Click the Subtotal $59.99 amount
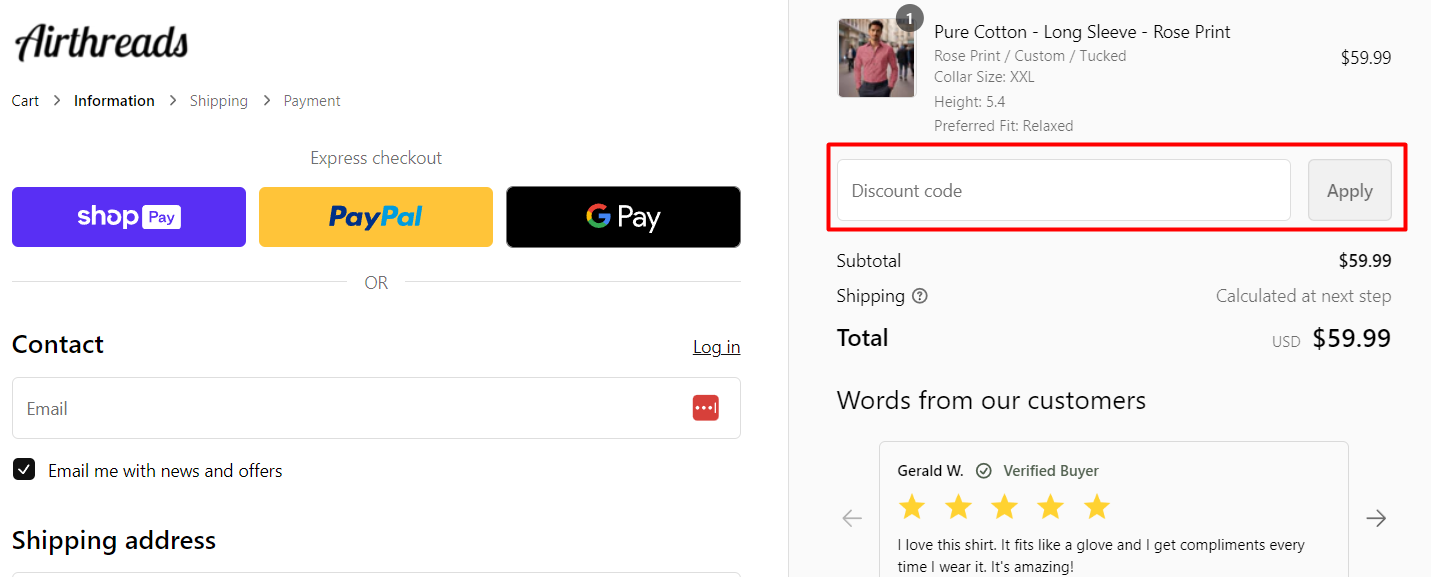Screen dimensions: 1431x577 click(x=1365, y=261)
